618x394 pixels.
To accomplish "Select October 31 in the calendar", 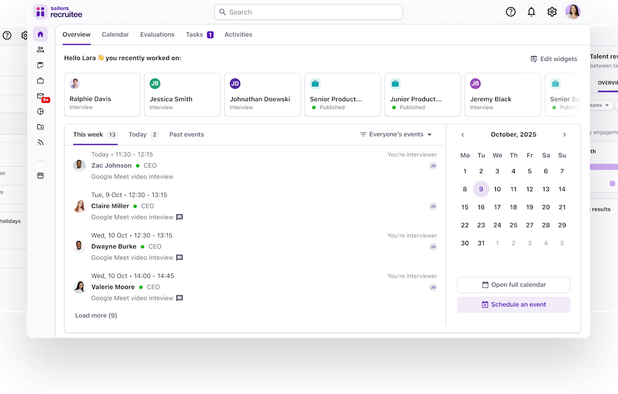I will click(x=481, y=243).
